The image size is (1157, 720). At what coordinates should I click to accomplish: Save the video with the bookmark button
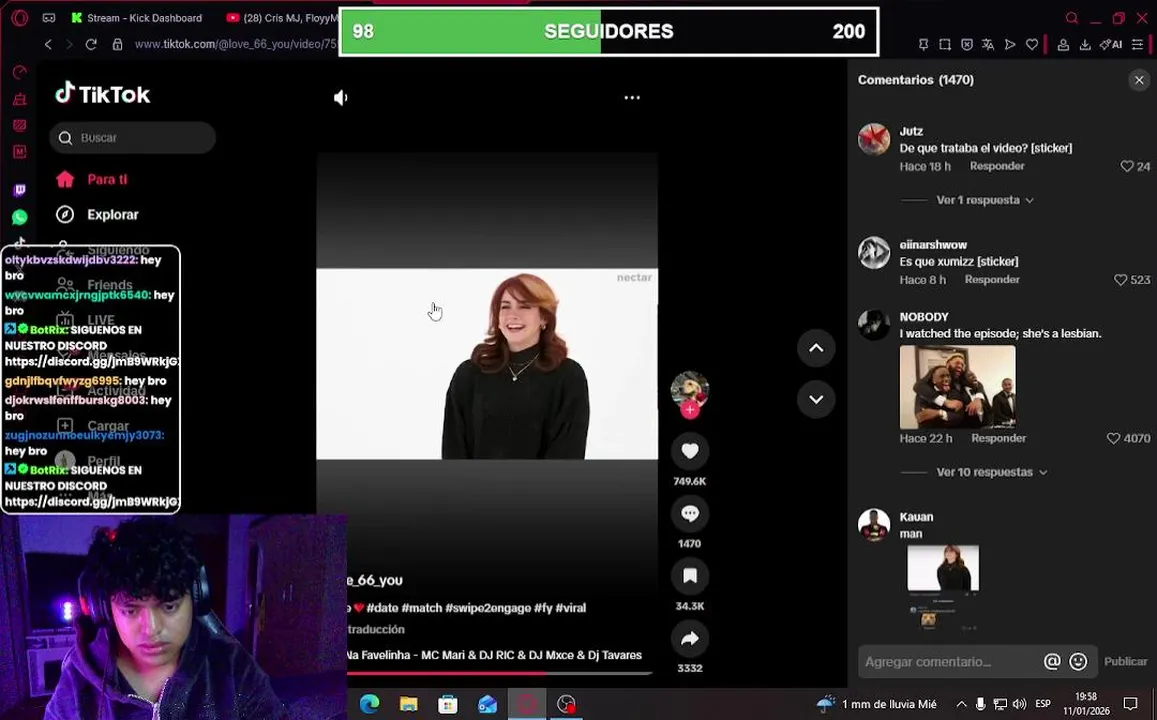pyautogui.click(x=689, y=576)
